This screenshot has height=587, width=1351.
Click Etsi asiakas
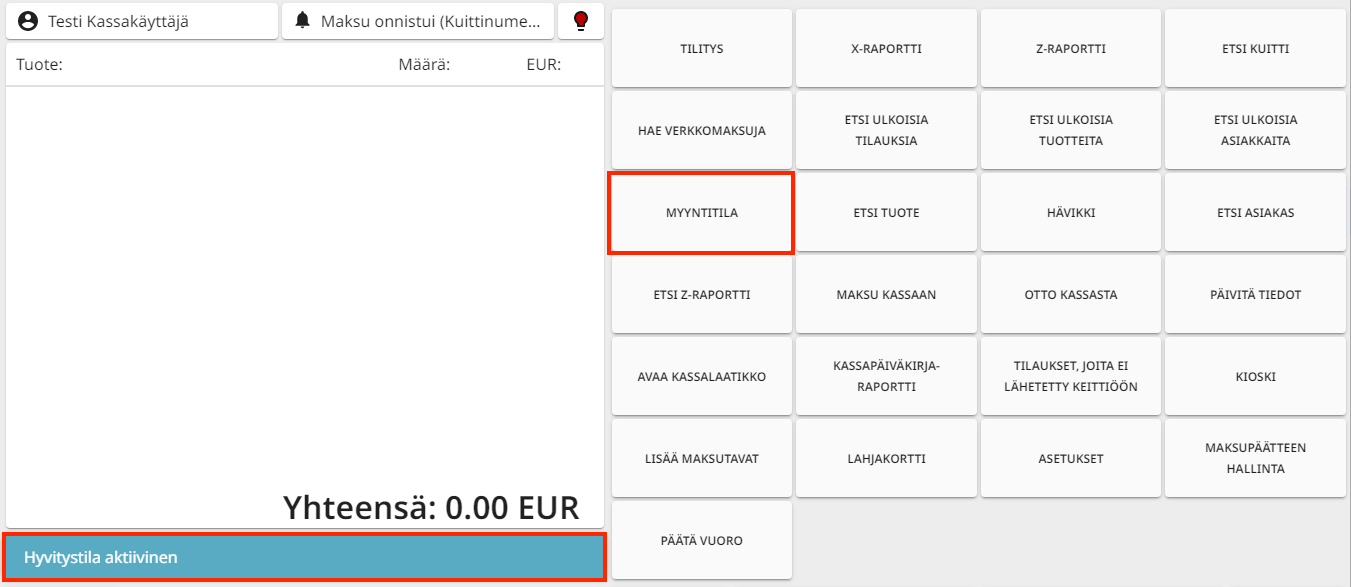1255,213
